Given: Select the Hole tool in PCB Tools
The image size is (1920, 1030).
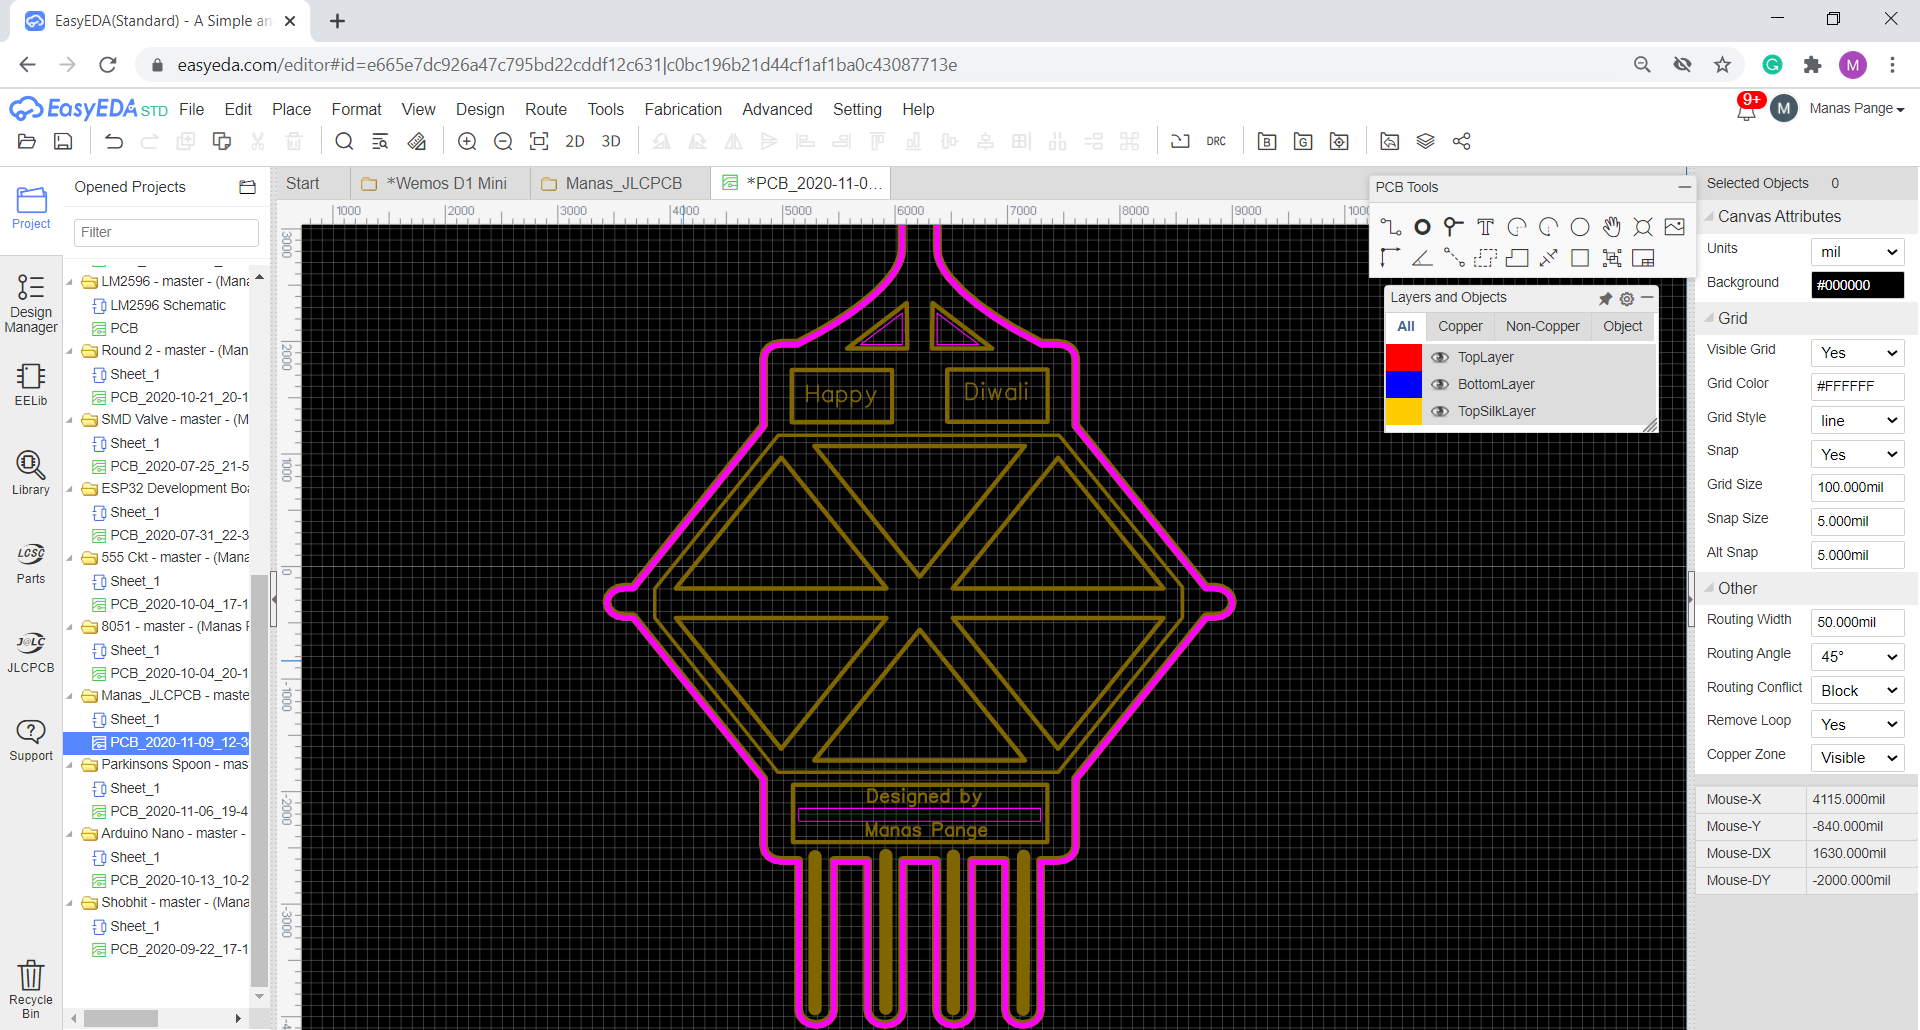Looking at the screenshot, I should click(x=1643, y=227).
